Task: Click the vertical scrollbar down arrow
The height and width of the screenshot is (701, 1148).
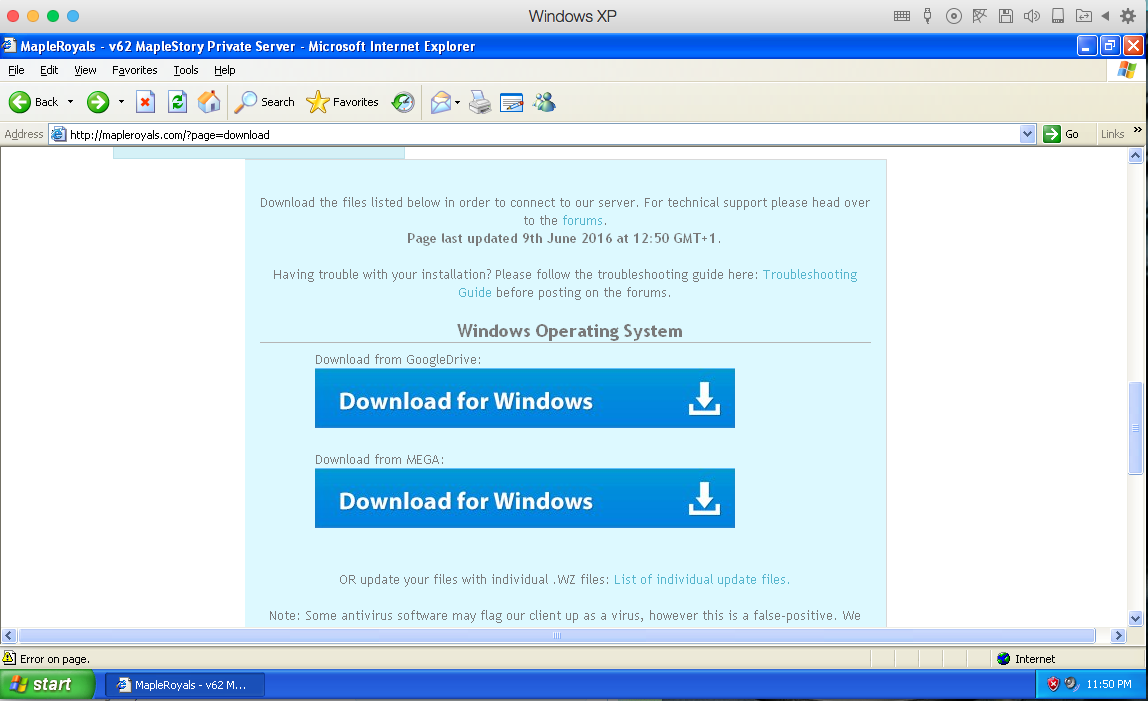Action: click(x=1136, y=618)
